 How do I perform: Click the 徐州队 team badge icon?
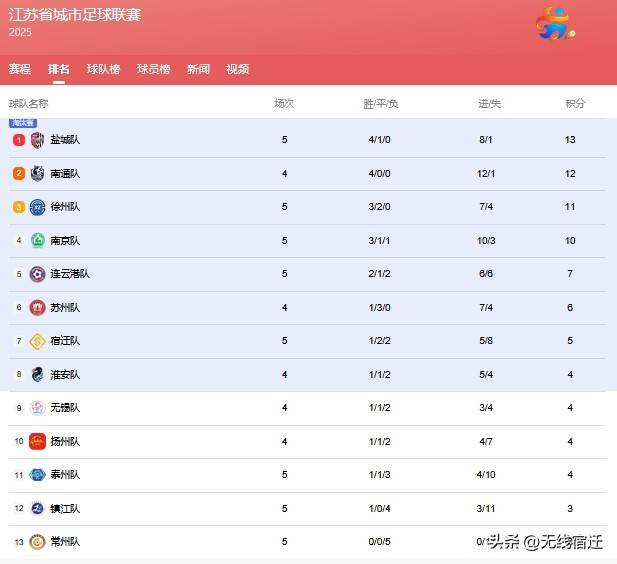37,207
